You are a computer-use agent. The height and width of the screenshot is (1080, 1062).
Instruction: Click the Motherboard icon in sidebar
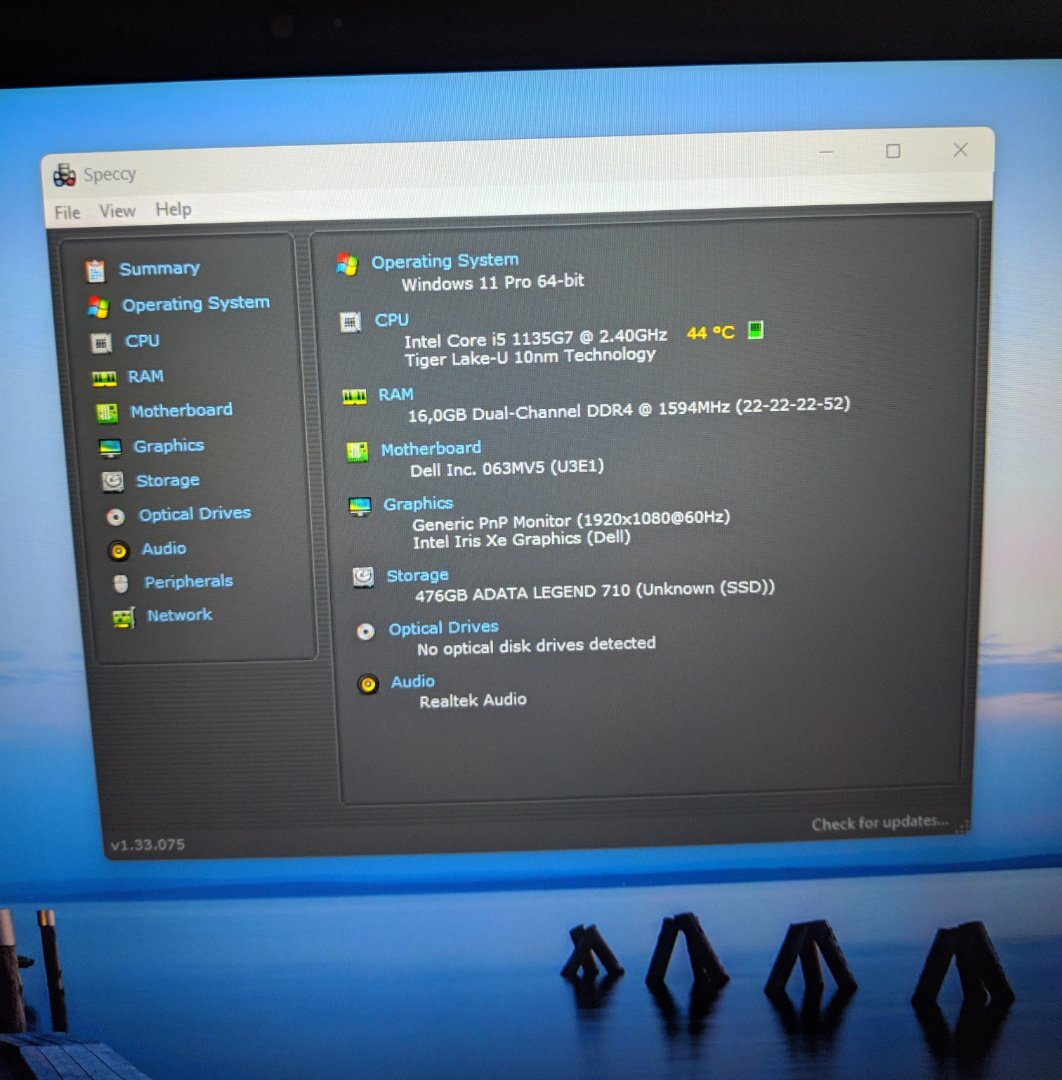[107, 413]
